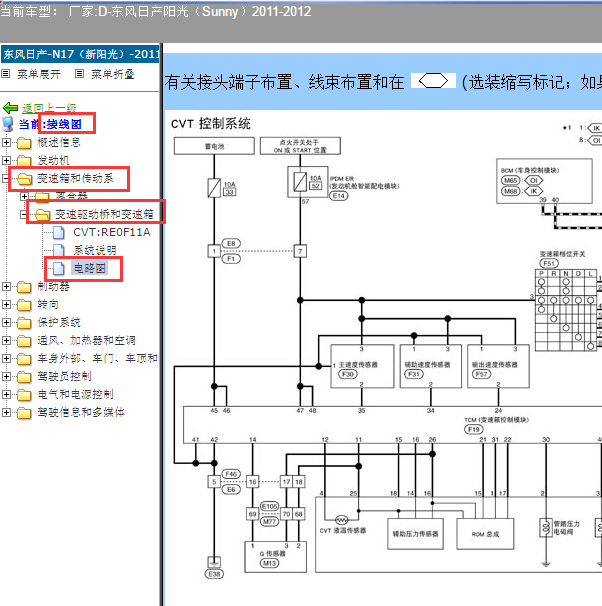Click the 保护系统 folder icon

24,323
